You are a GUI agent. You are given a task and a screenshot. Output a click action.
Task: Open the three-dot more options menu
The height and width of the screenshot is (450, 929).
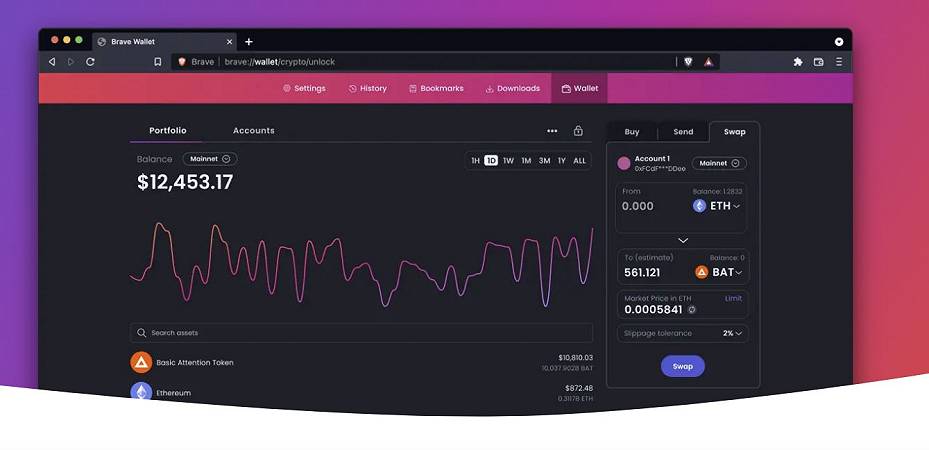coord(552,131)
